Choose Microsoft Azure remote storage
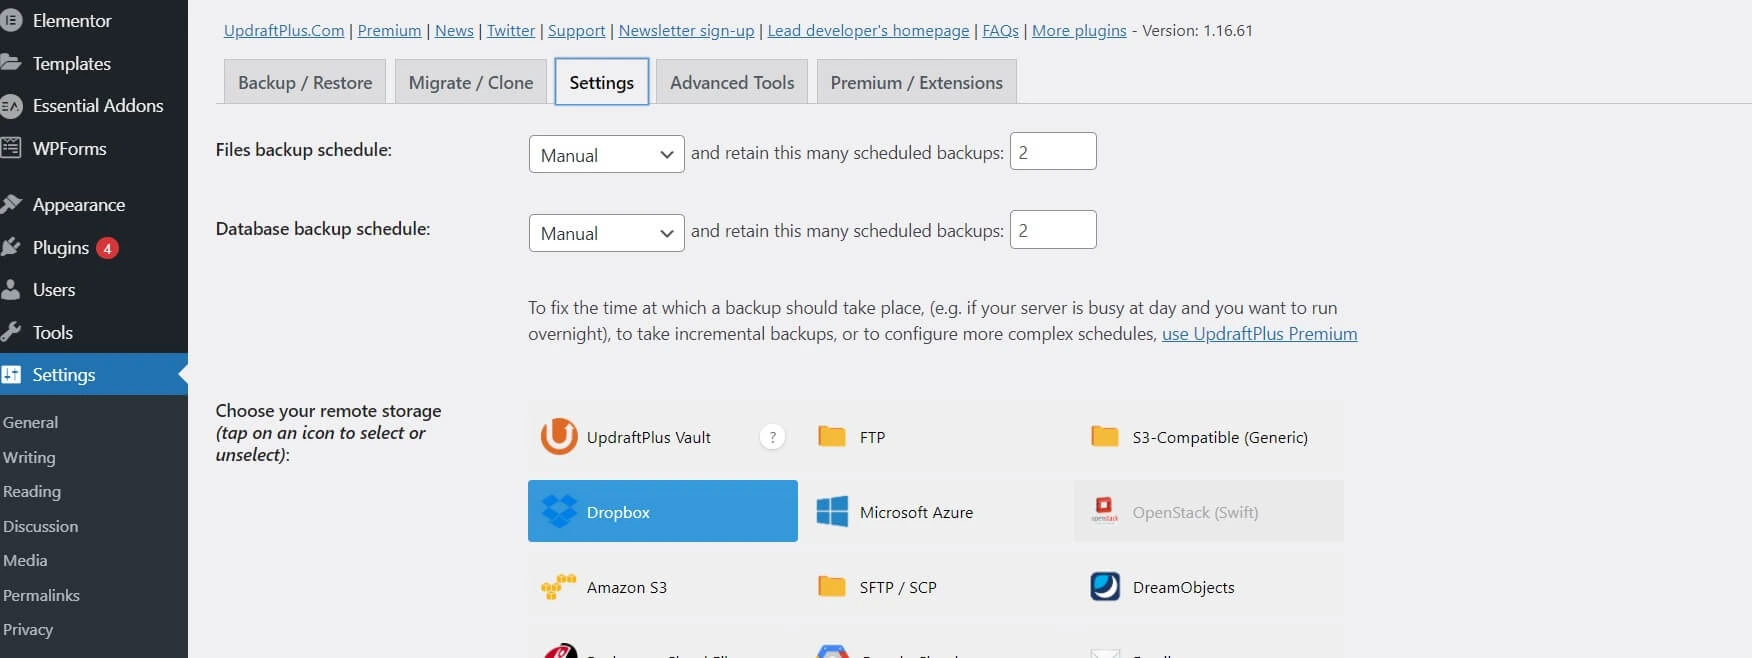Image resolution: width=1752 pixels, height=658 pixels. pyautogui.click(x=936, y=511)
